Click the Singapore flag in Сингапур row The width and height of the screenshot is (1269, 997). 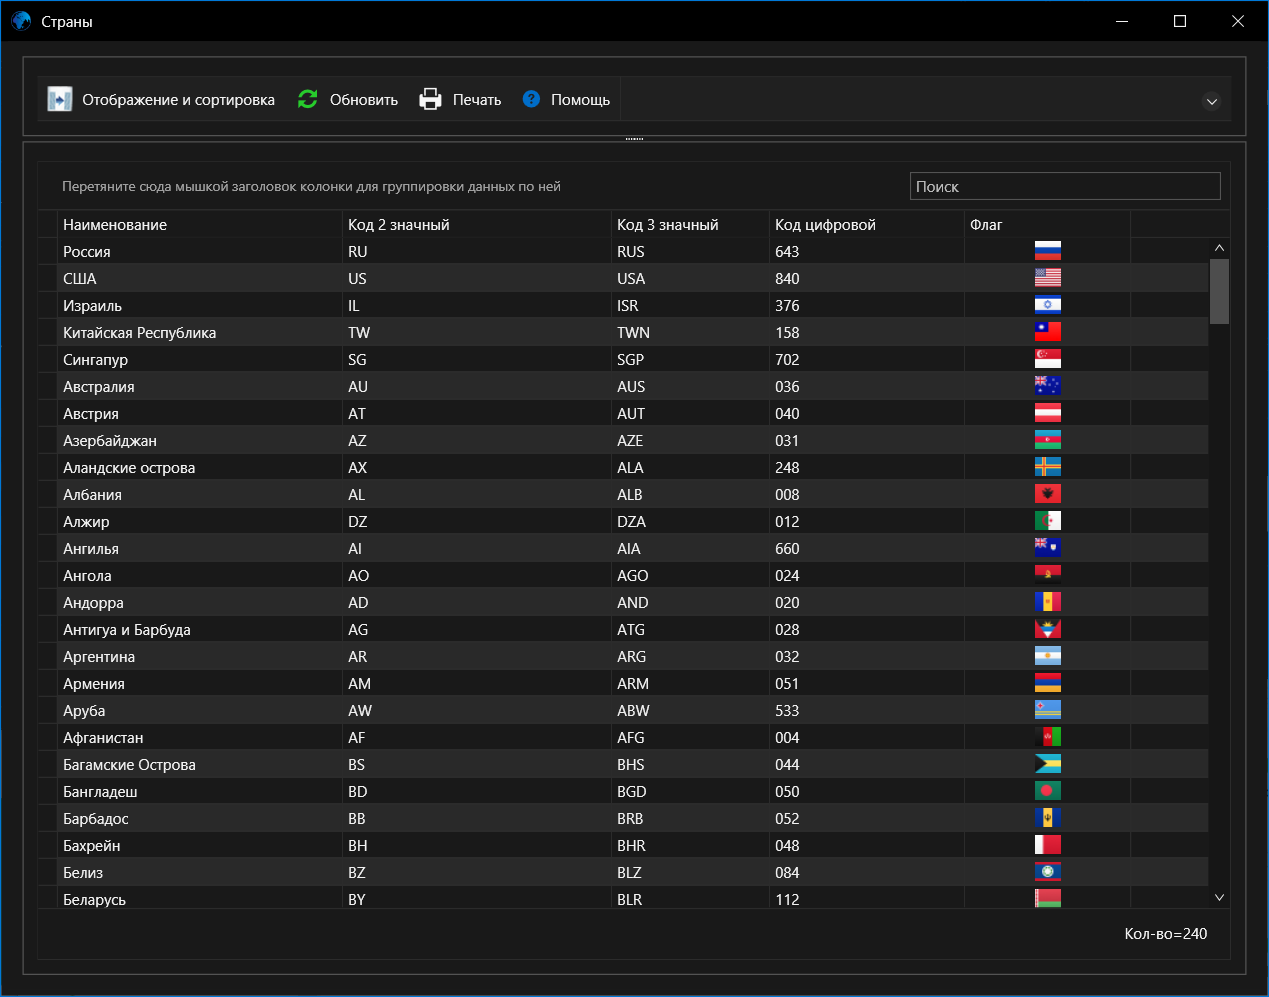point(1048,359)
